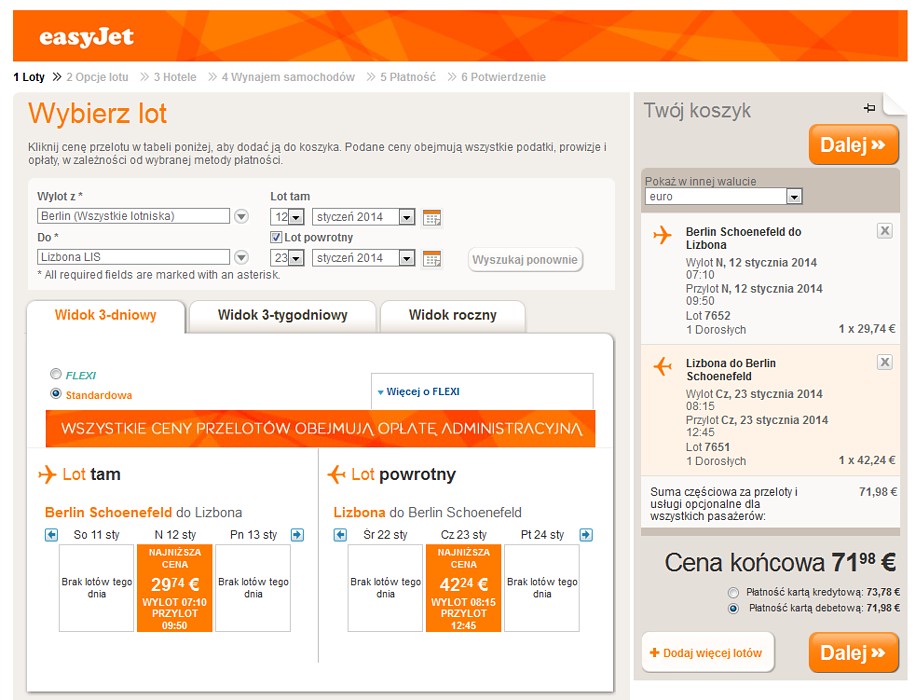Show next outbound day after Pn 13 sty
915x700 pixels.
pos(298,534)
